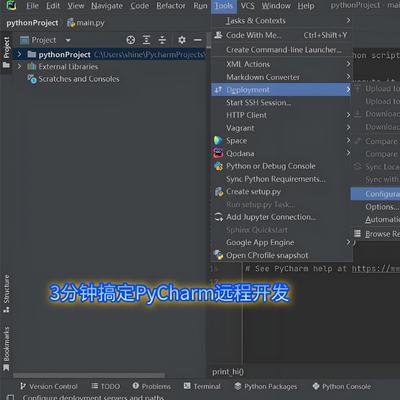Click the Collapse All icon in Project panel

click(x=162, y=40)
